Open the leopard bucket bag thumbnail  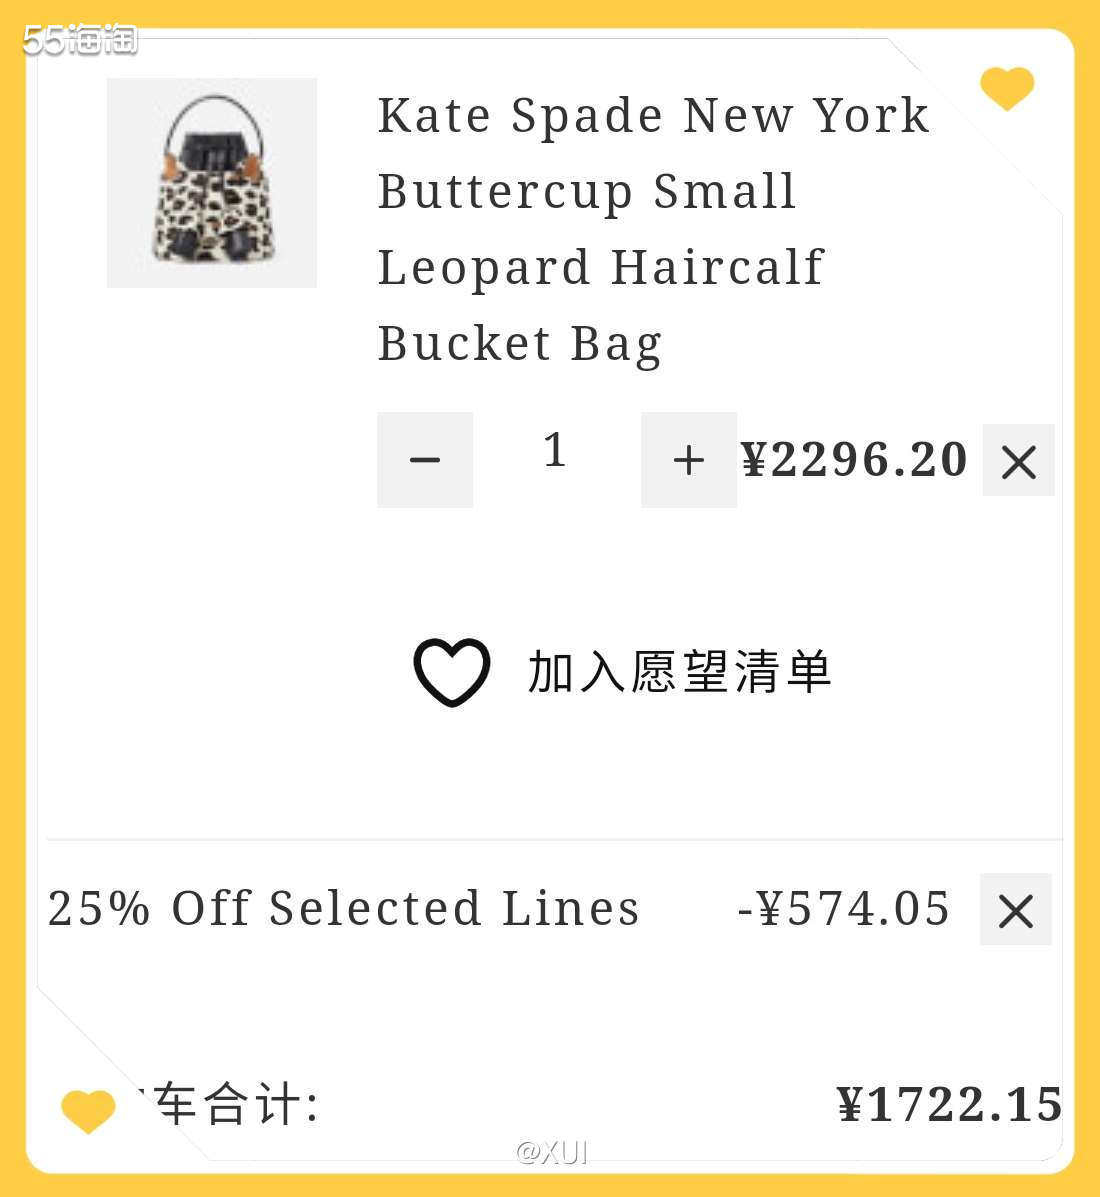click(212, 183)
